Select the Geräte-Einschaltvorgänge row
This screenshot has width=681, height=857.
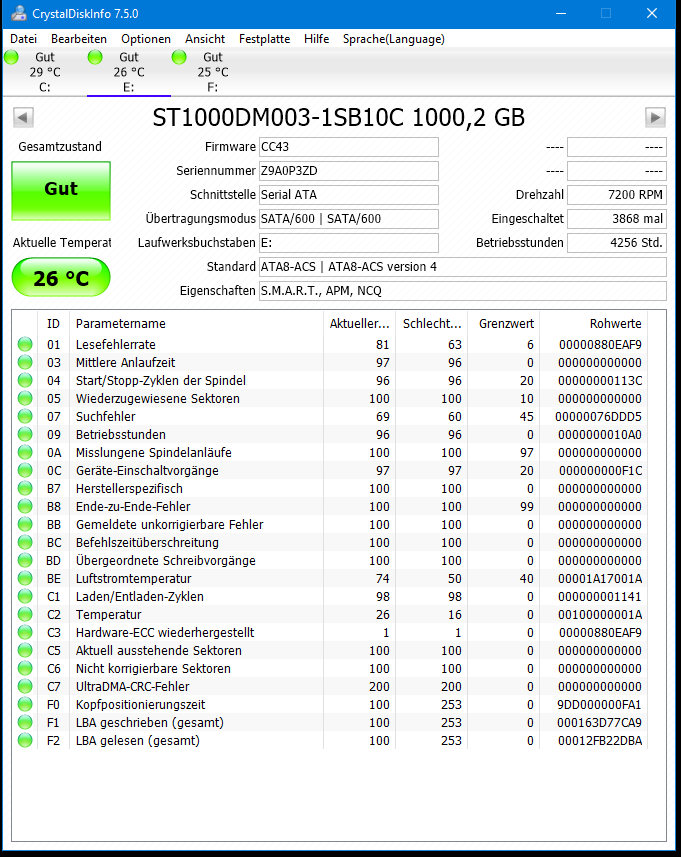[x=330, y=471]
